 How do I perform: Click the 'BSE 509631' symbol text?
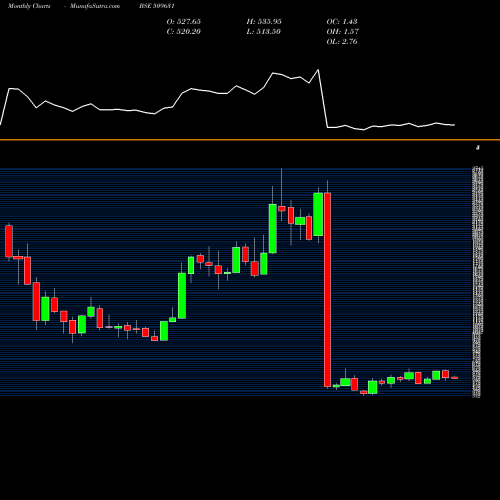(157, 6)
